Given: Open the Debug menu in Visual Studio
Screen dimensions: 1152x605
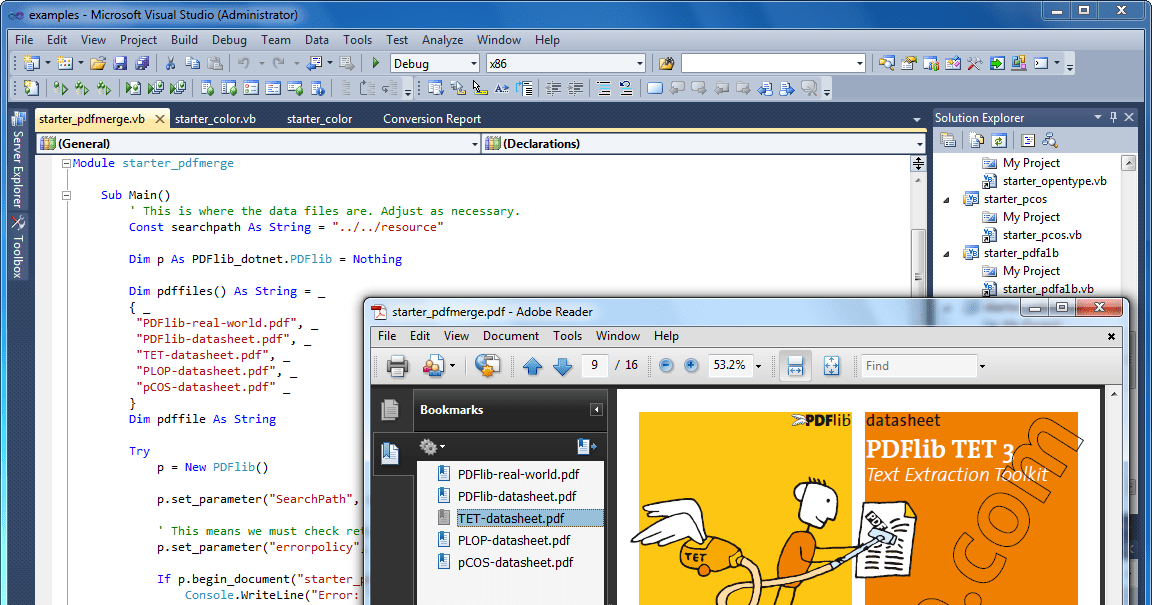Looking at the screenshot, I should (229, 40).
